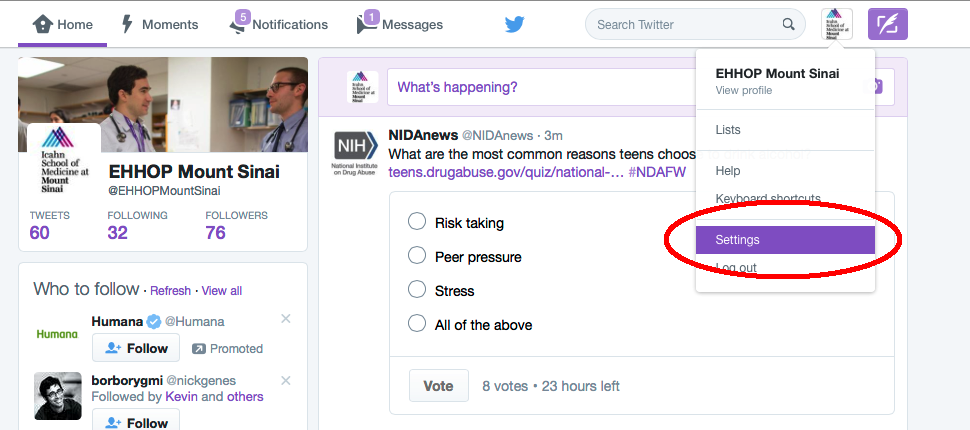Dismiss Humana follow suggestion
This screenshot has height=430, width=970.
point(286,319)
